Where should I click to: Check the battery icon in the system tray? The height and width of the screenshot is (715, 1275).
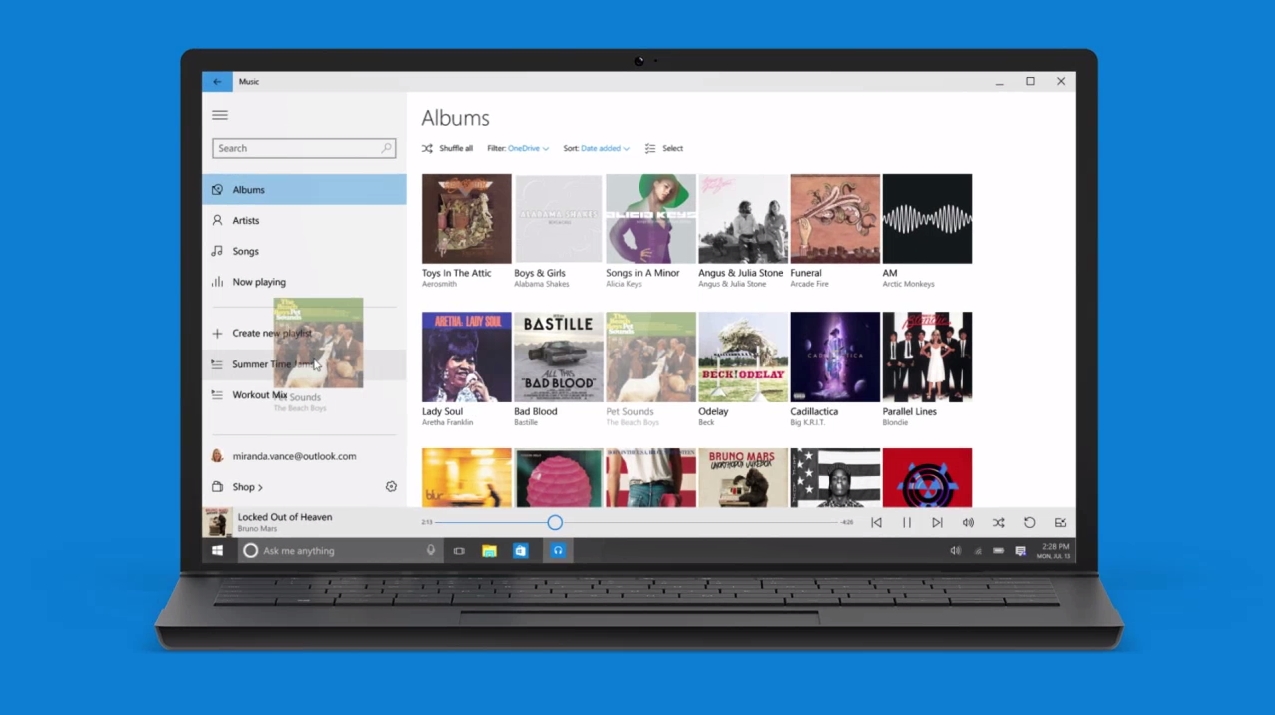[998, 551]
